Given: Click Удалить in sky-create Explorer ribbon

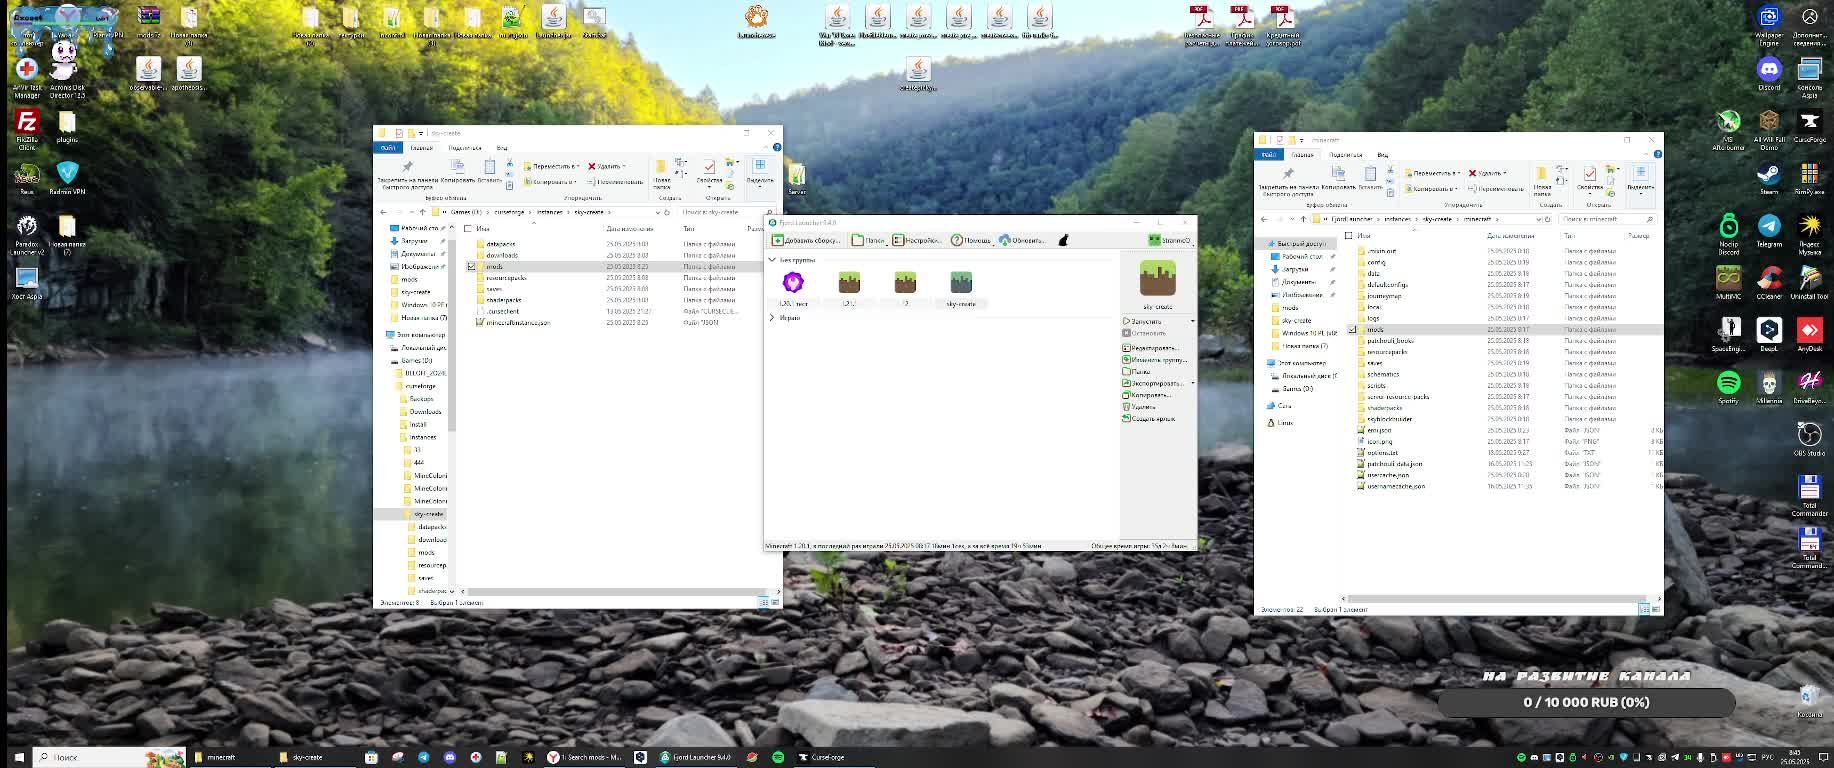Looking at the screenshot, I should pyautogui.click(x=607, y=166).
